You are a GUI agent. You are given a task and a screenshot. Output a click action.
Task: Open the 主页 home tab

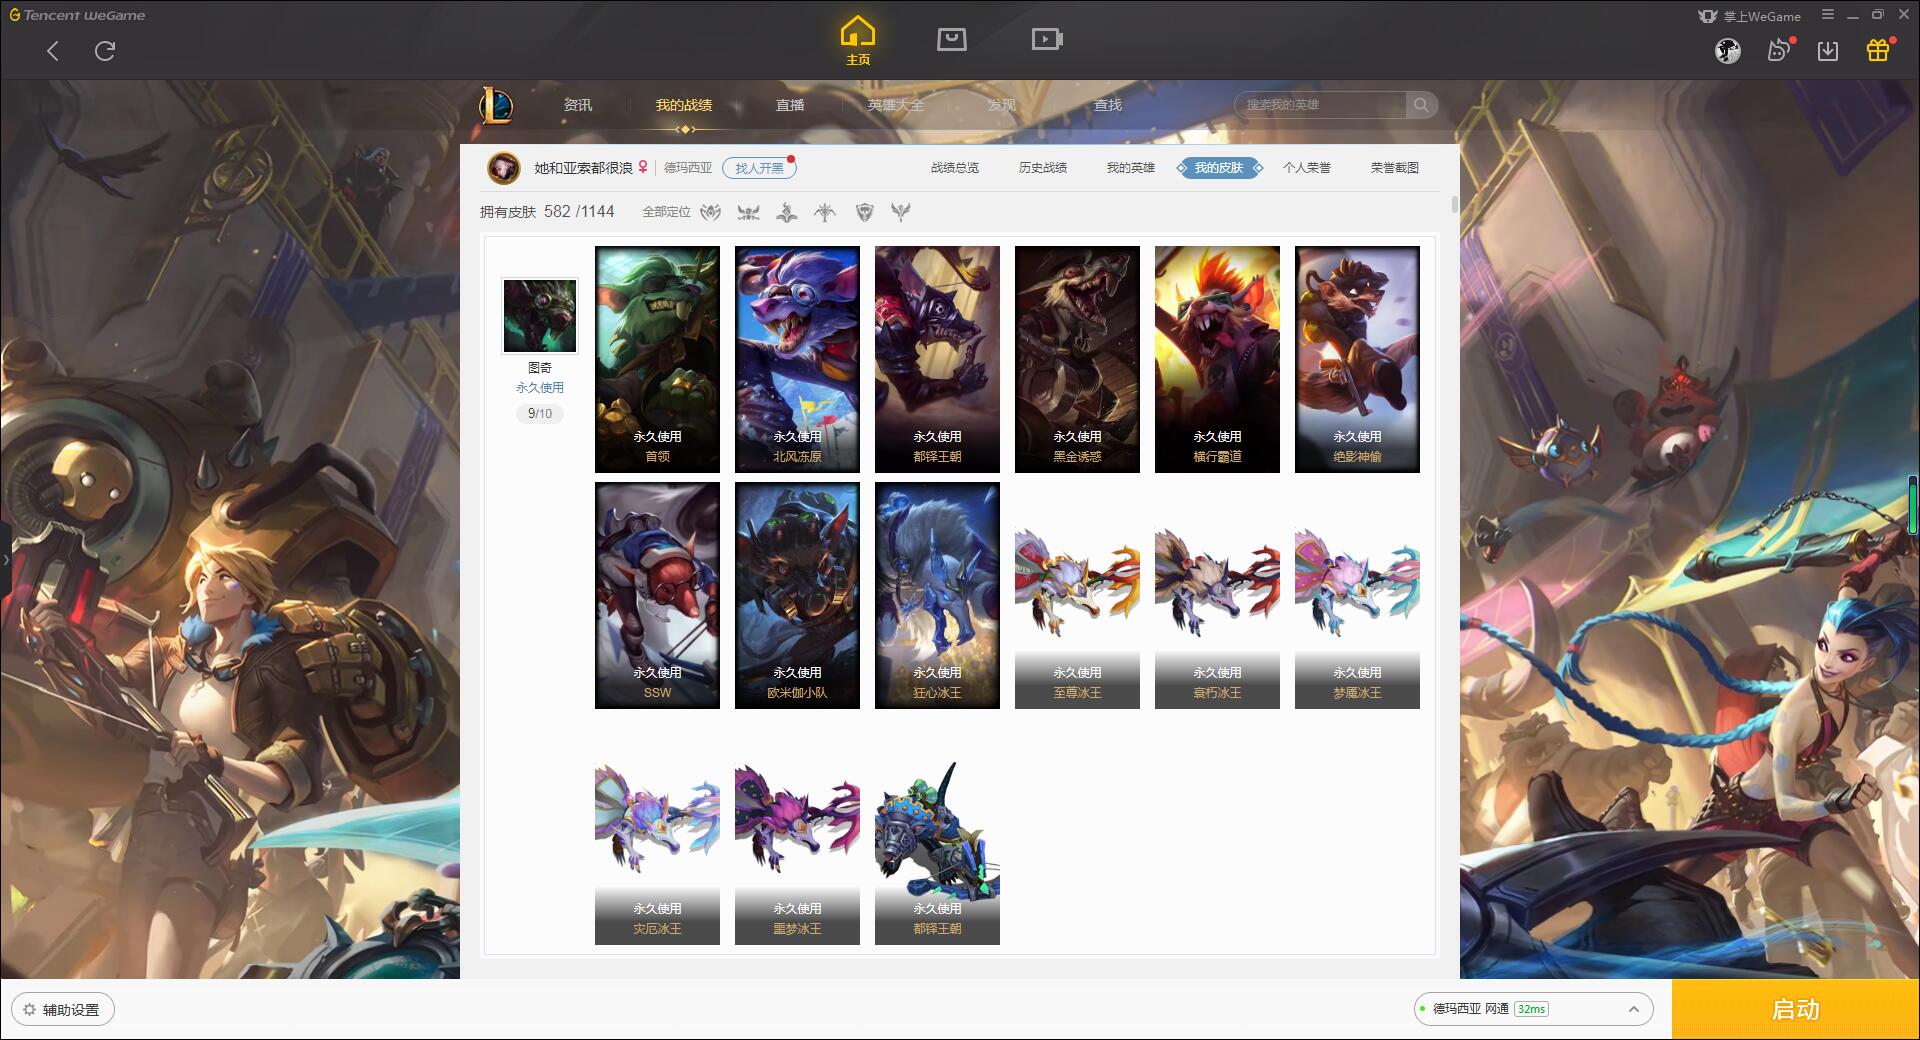point(857,42)
